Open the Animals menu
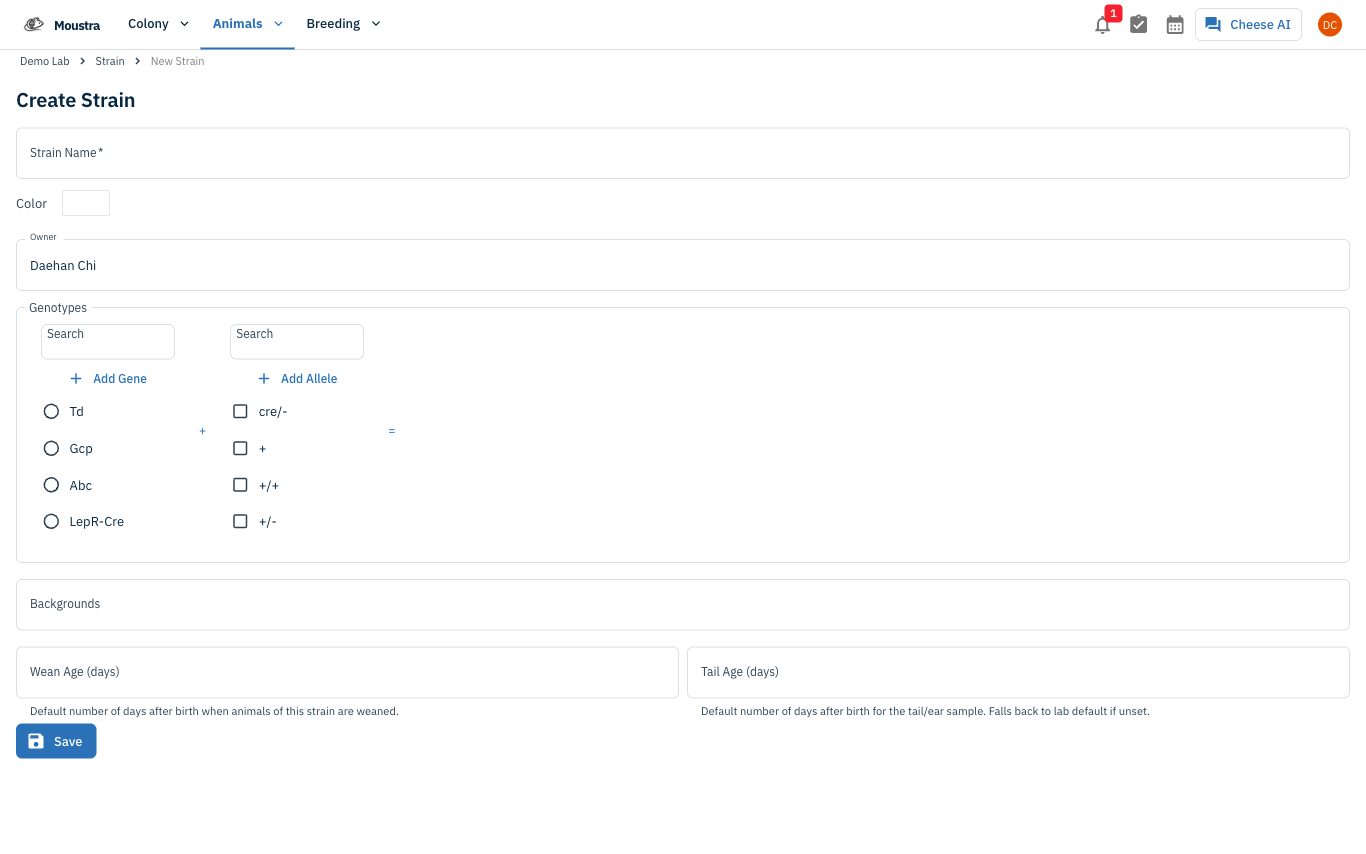 247,24
